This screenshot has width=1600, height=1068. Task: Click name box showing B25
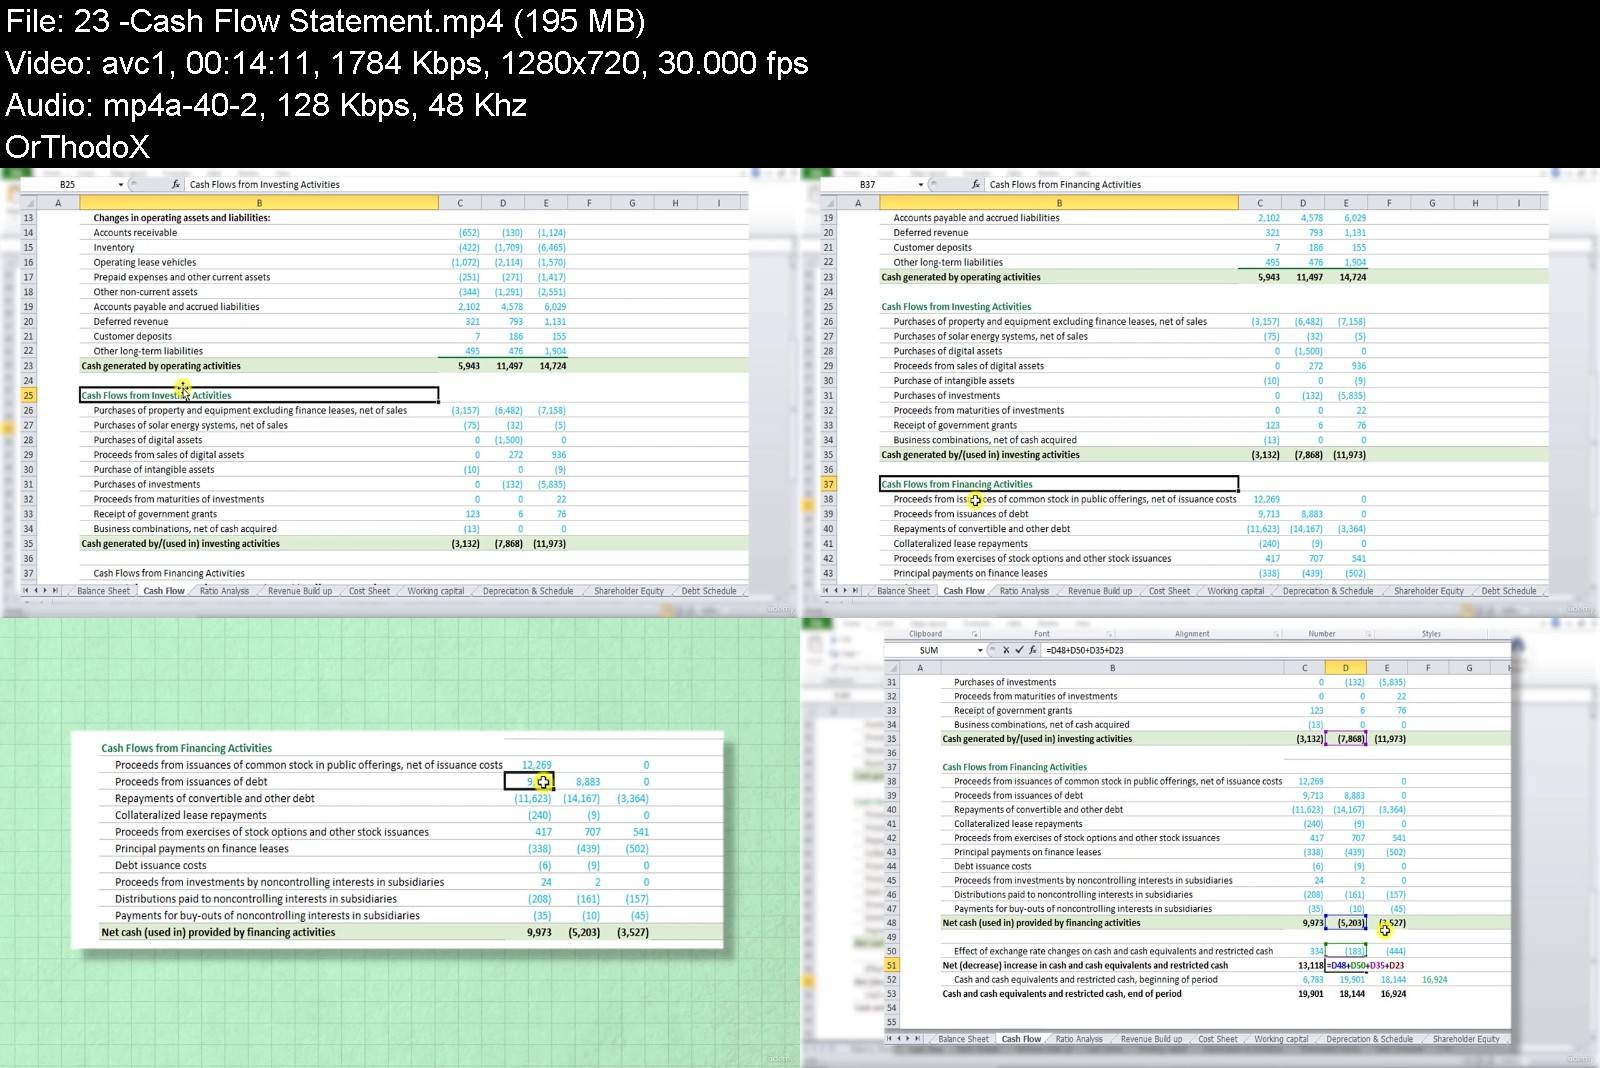coord(67,184)
